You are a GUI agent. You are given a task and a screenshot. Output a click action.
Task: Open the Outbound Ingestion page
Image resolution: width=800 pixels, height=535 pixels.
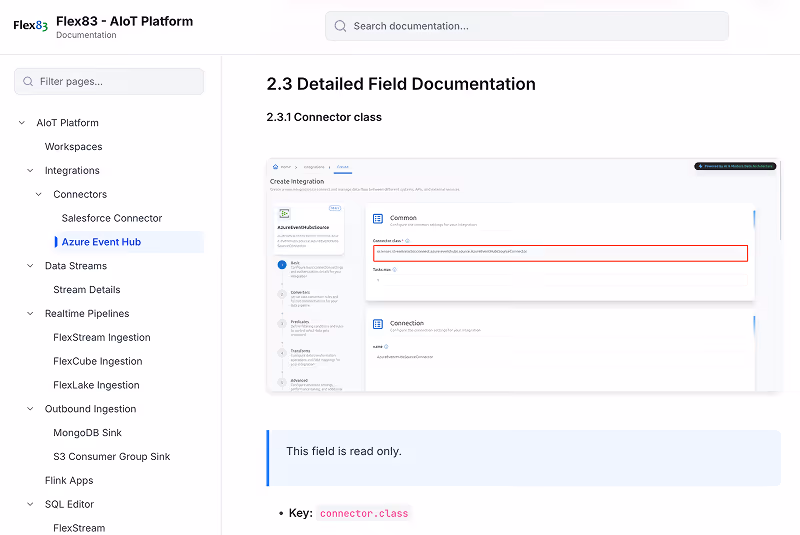point(90,409)
